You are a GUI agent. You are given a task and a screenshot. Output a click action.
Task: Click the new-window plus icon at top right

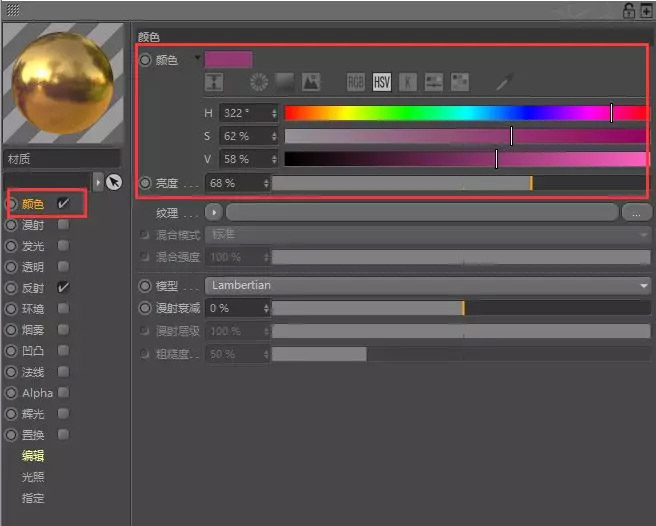coord(646,10)
